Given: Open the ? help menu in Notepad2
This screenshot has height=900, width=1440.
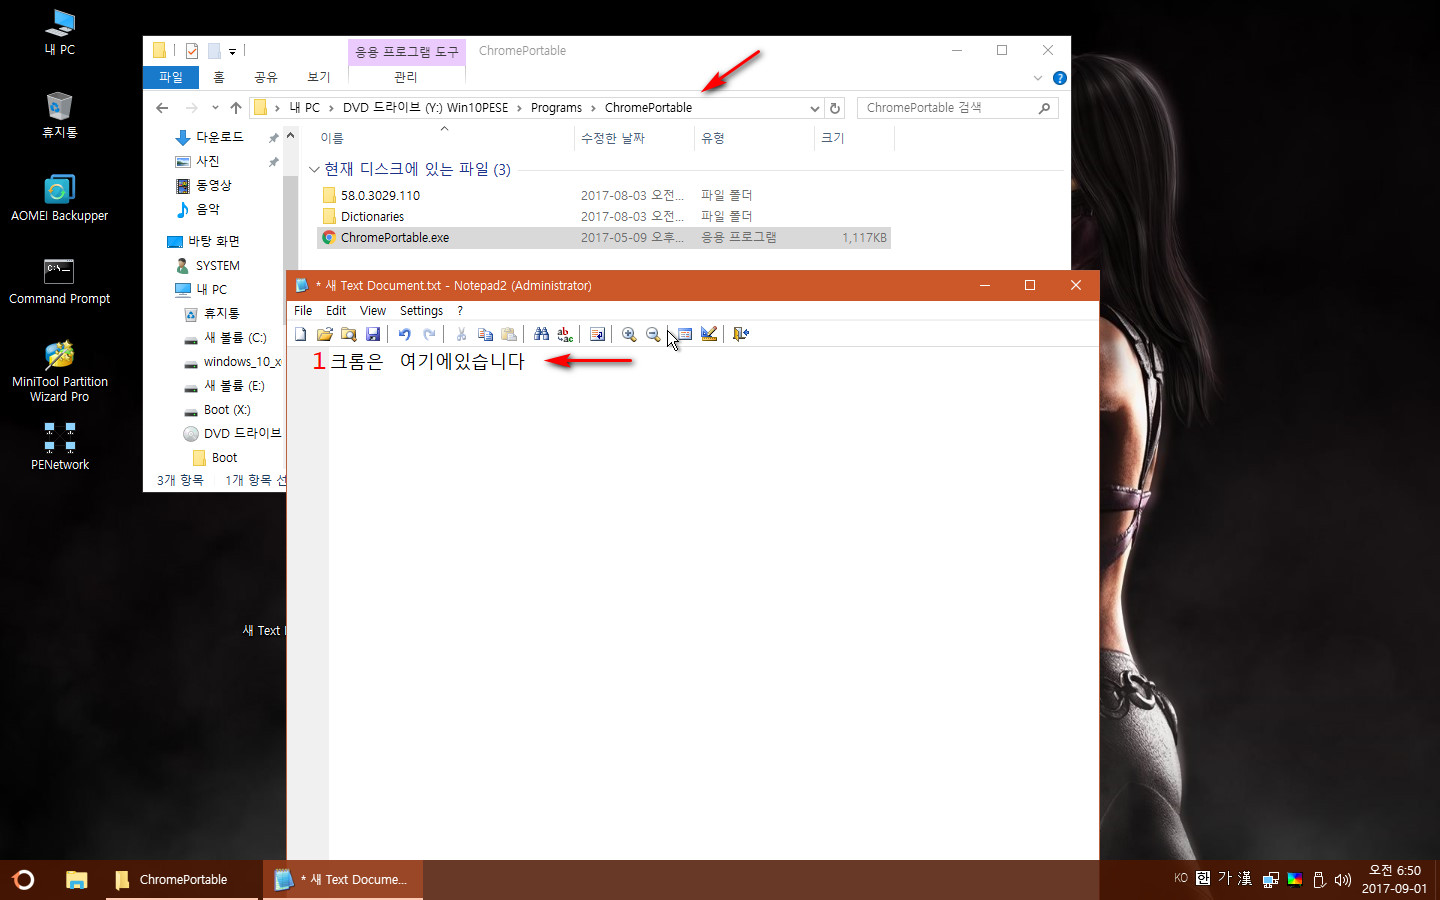Looking at the screenshot, I should point(460,311).
